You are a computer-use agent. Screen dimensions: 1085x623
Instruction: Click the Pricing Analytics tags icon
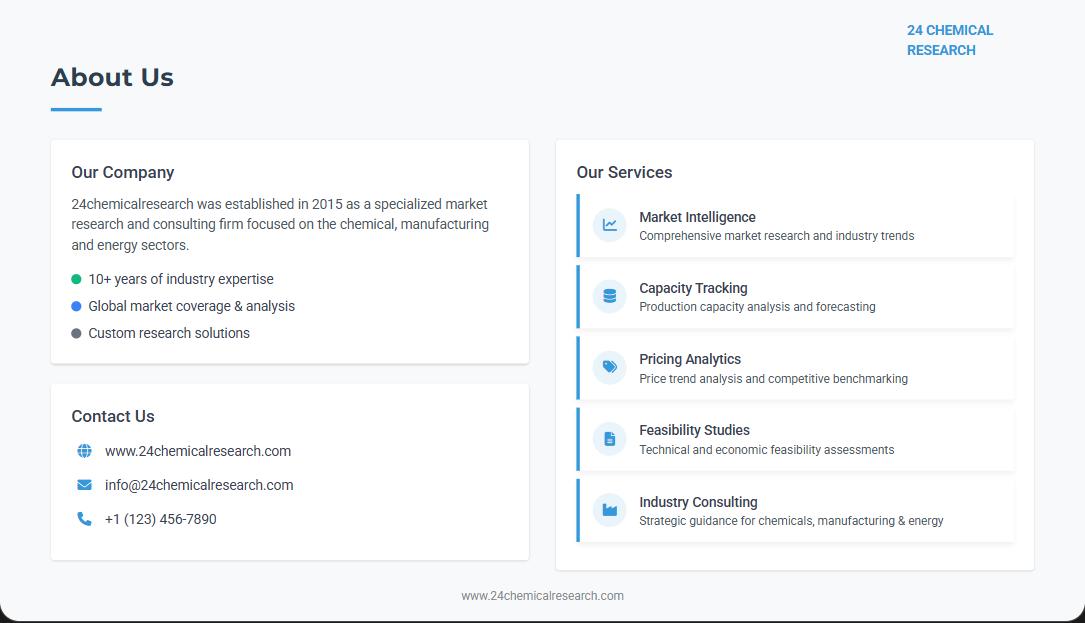(x=609, y=368)
